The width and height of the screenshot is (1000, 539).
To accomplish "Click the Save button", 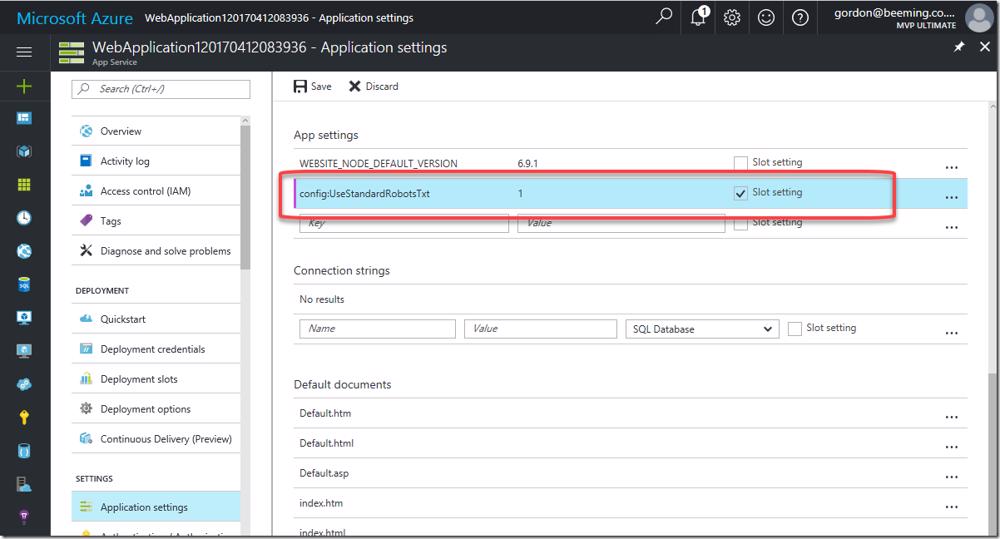I will point(312,86).
